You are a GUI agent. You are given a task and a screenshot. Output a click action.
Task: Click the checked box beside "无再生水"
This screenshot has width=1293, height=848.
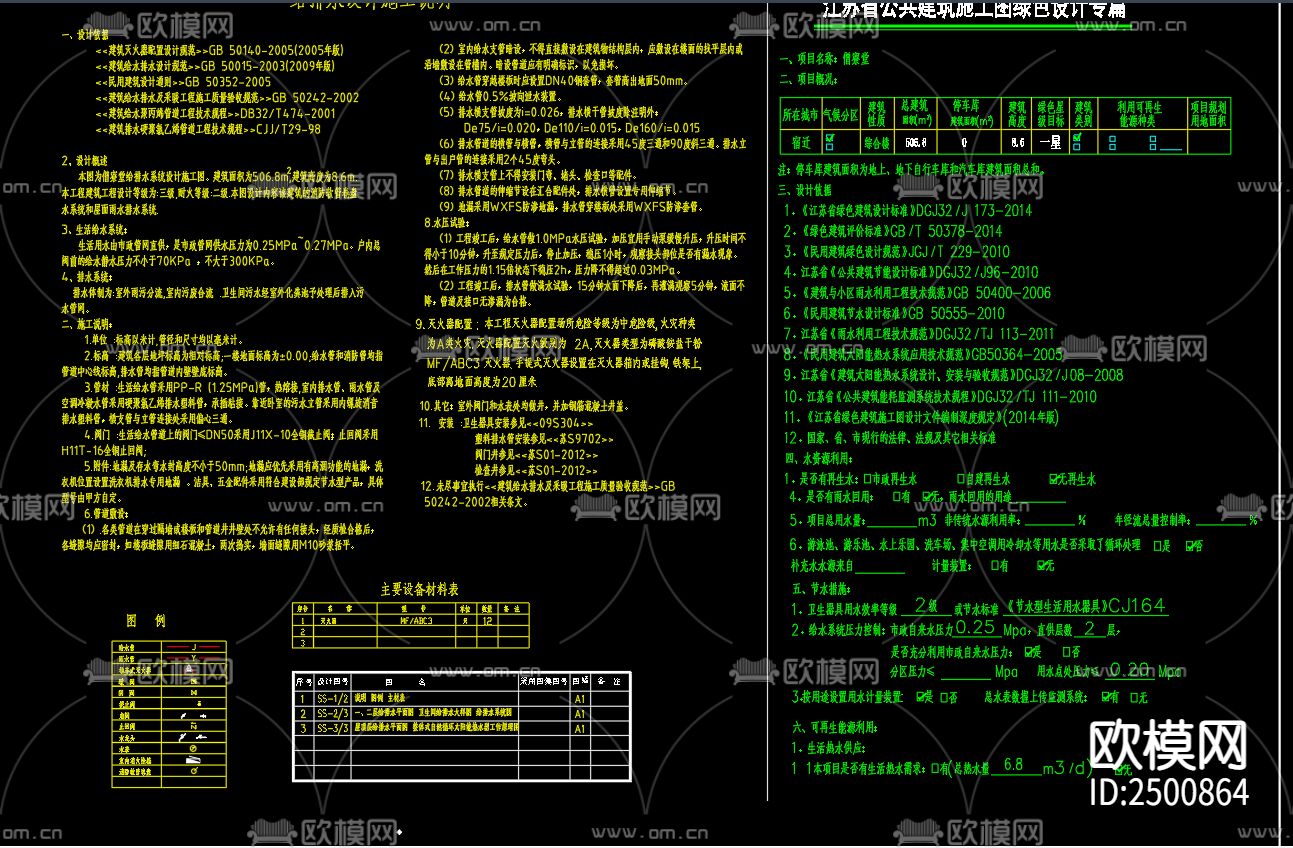pyautogui.click(x=1052, y=479)
